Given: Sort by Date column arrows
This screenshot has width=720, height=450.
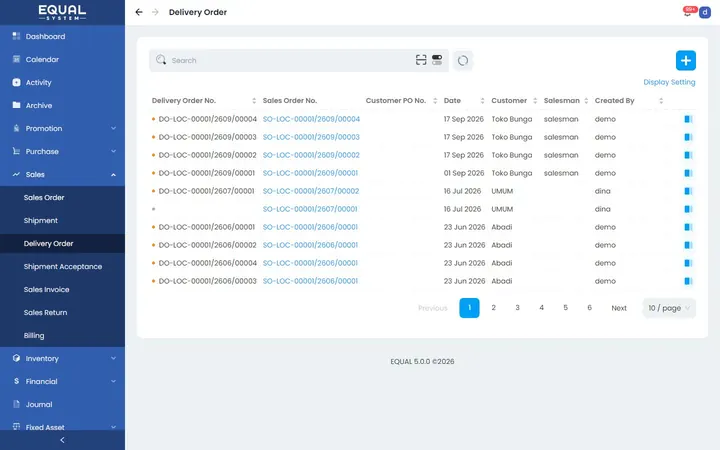Looking at the screenshot, I should point(482,101).
